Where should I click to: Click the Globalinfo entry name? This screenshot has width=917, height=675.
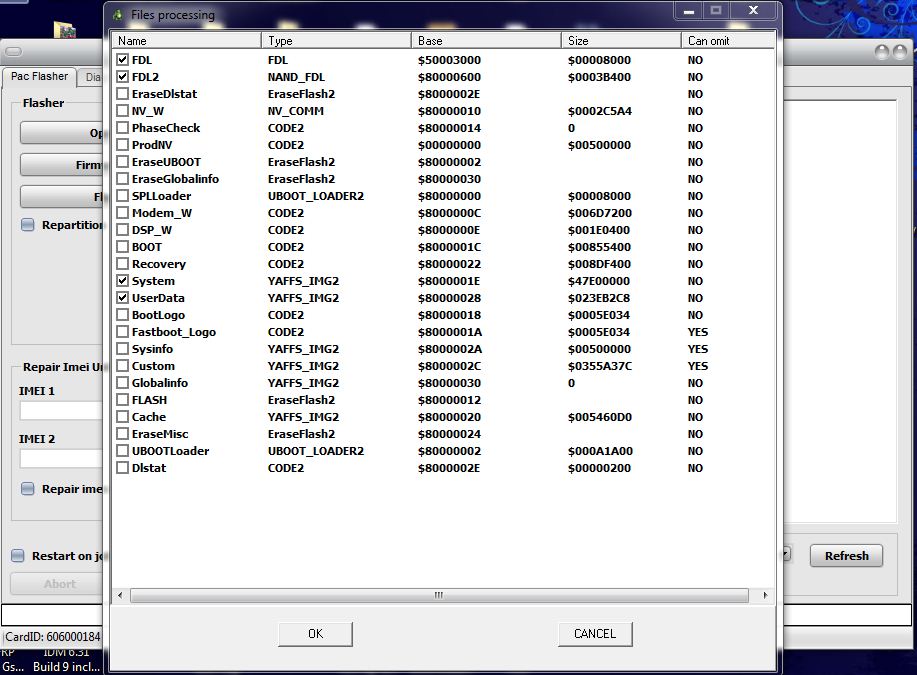coord(160,383)
